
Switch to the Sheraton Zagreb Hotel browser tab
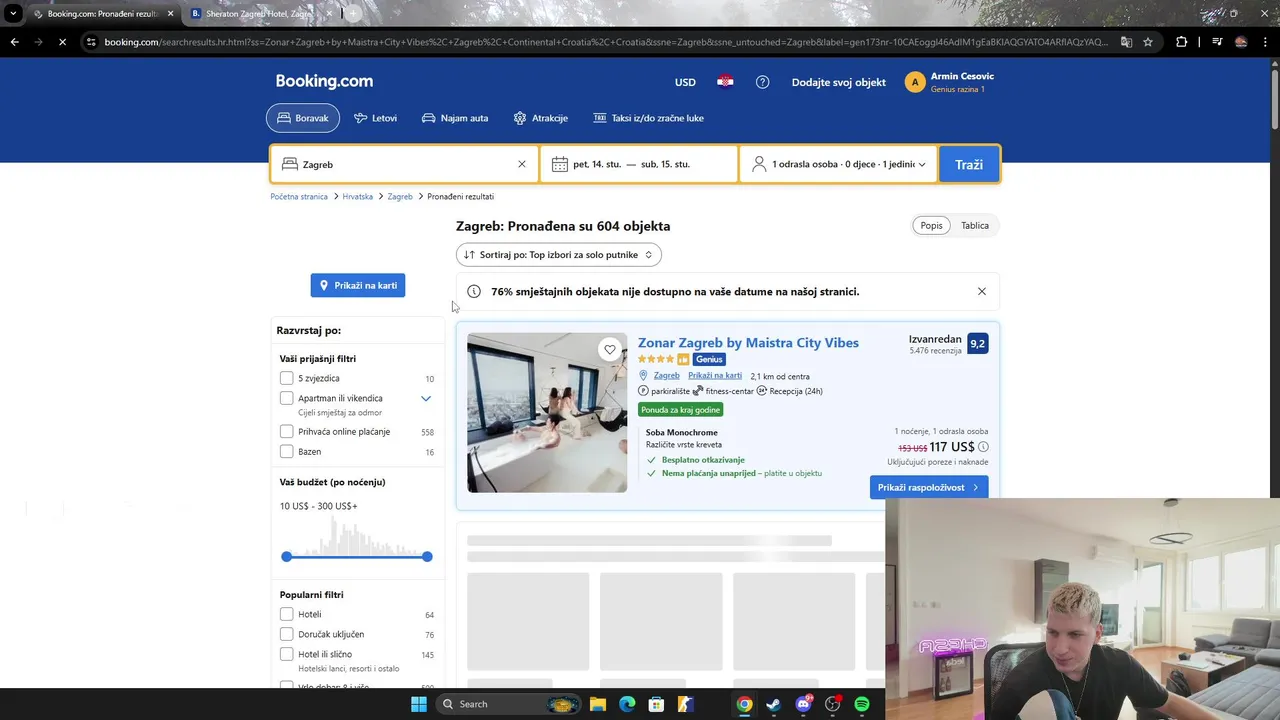point(260,14)
